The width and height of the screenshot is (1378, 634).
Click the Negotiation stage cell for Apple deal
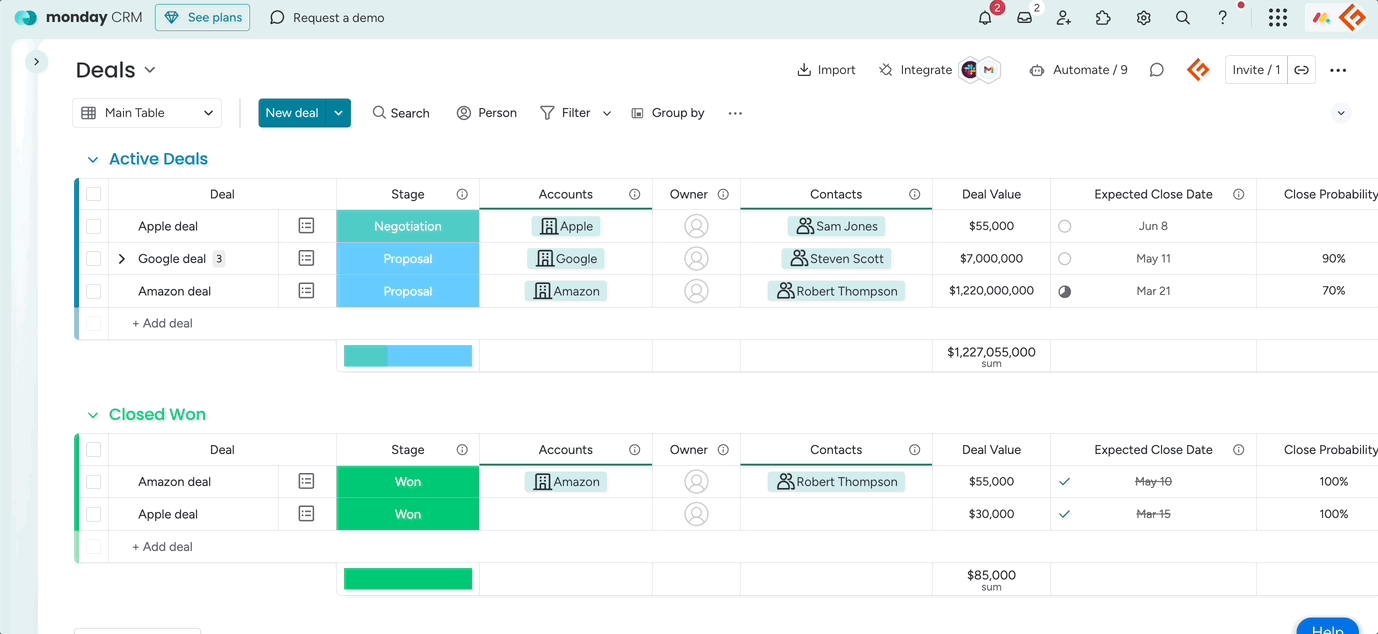408,226
